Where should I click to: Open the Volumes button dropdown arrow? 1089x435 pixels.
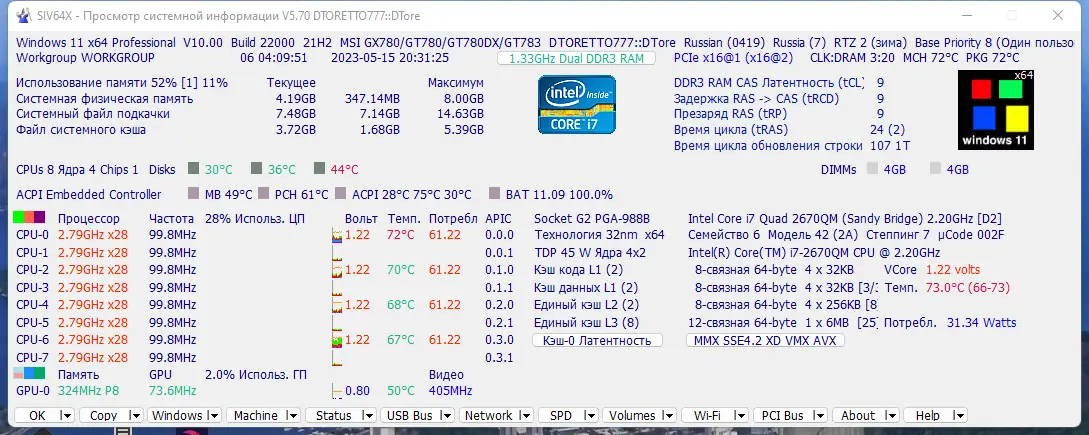click(x=669, y=416)
